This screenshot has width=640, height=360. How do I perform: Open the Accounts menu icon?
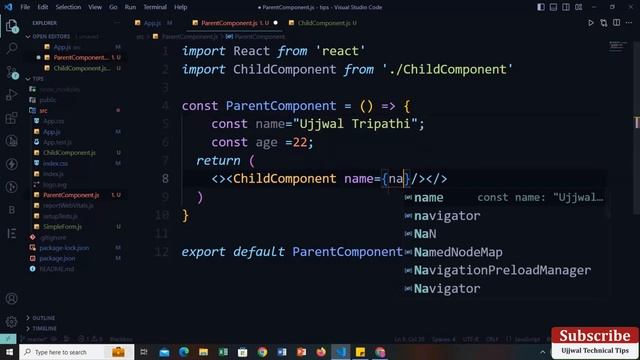click(11, 298)
